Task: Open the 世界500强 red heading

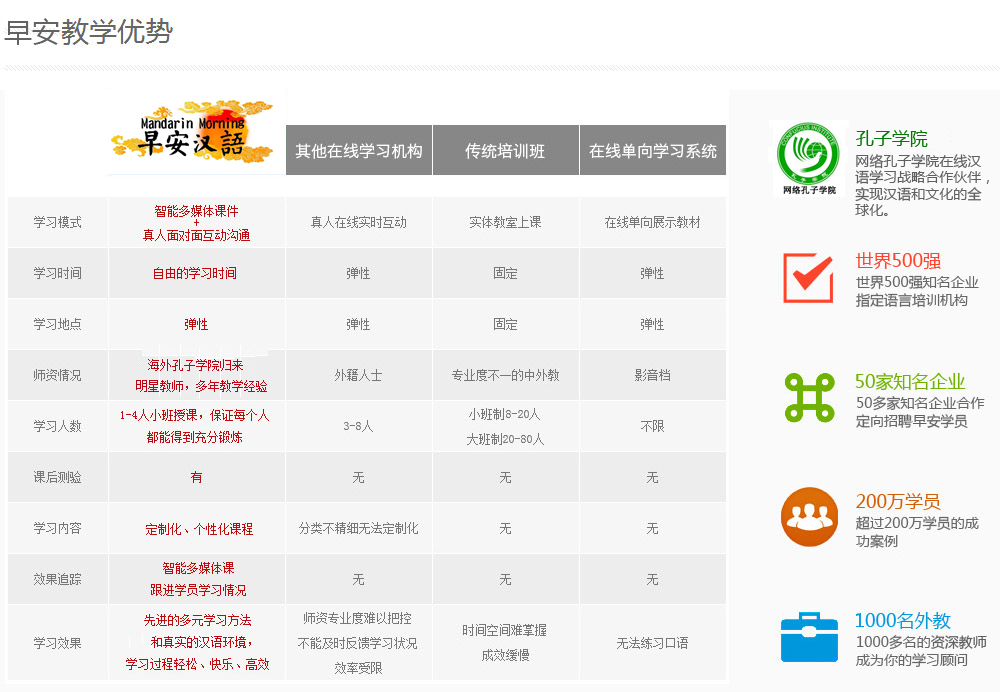Action: point(898,261)
